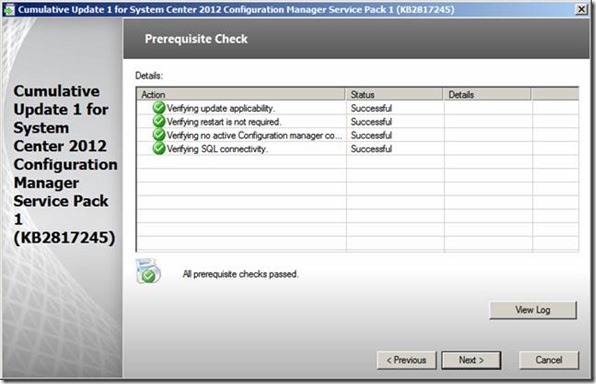
Task: Click the Next button
Action: pos(471,360)
